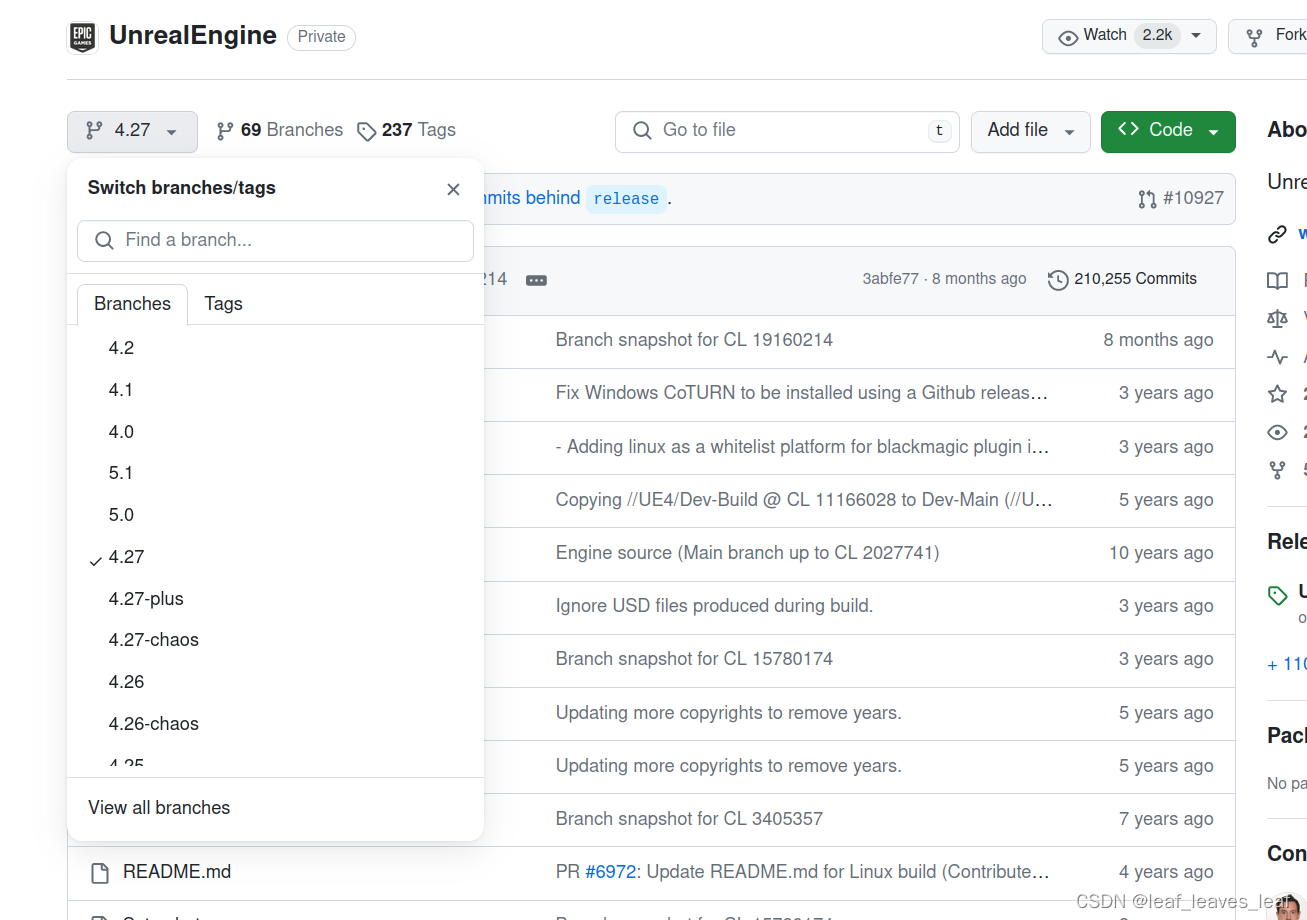Open commit Adding linux as whitelist platform
The width and height of the screenshot is (1307, 920).
[802, 447]
